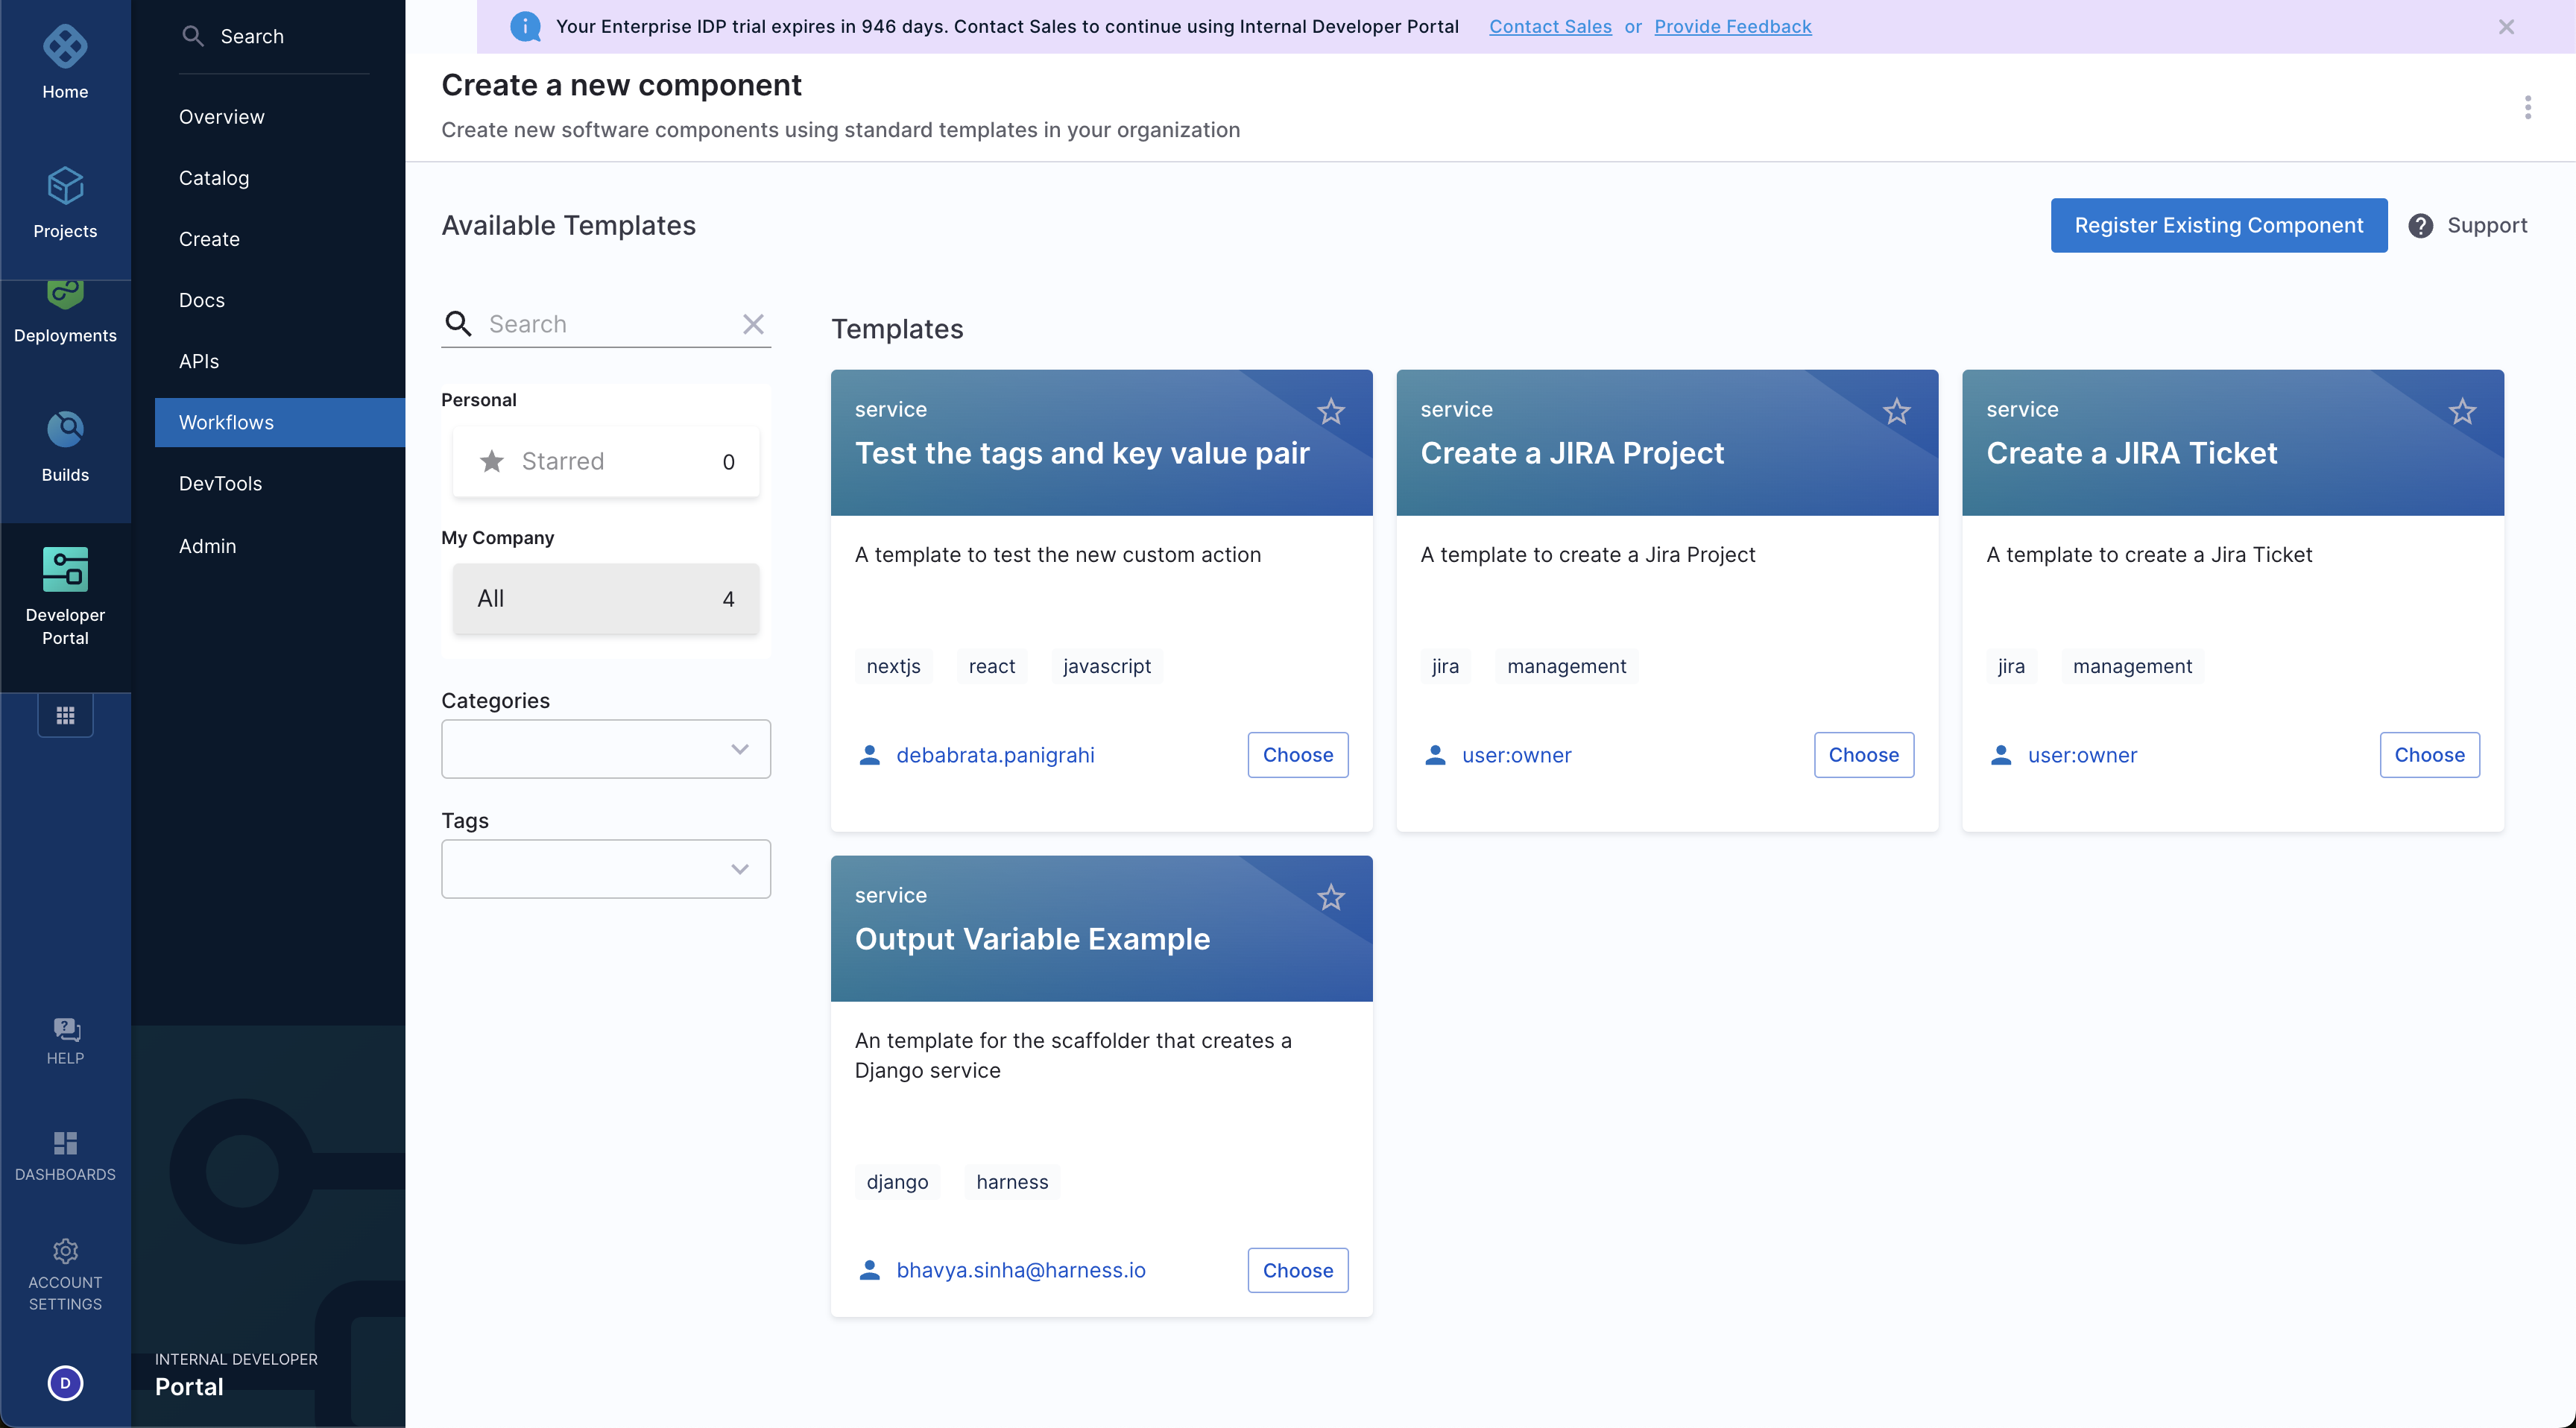Screen dimensions: 2576x1428
Task: Star the Output Variable Example template
Action: (x=1330, y=897)
